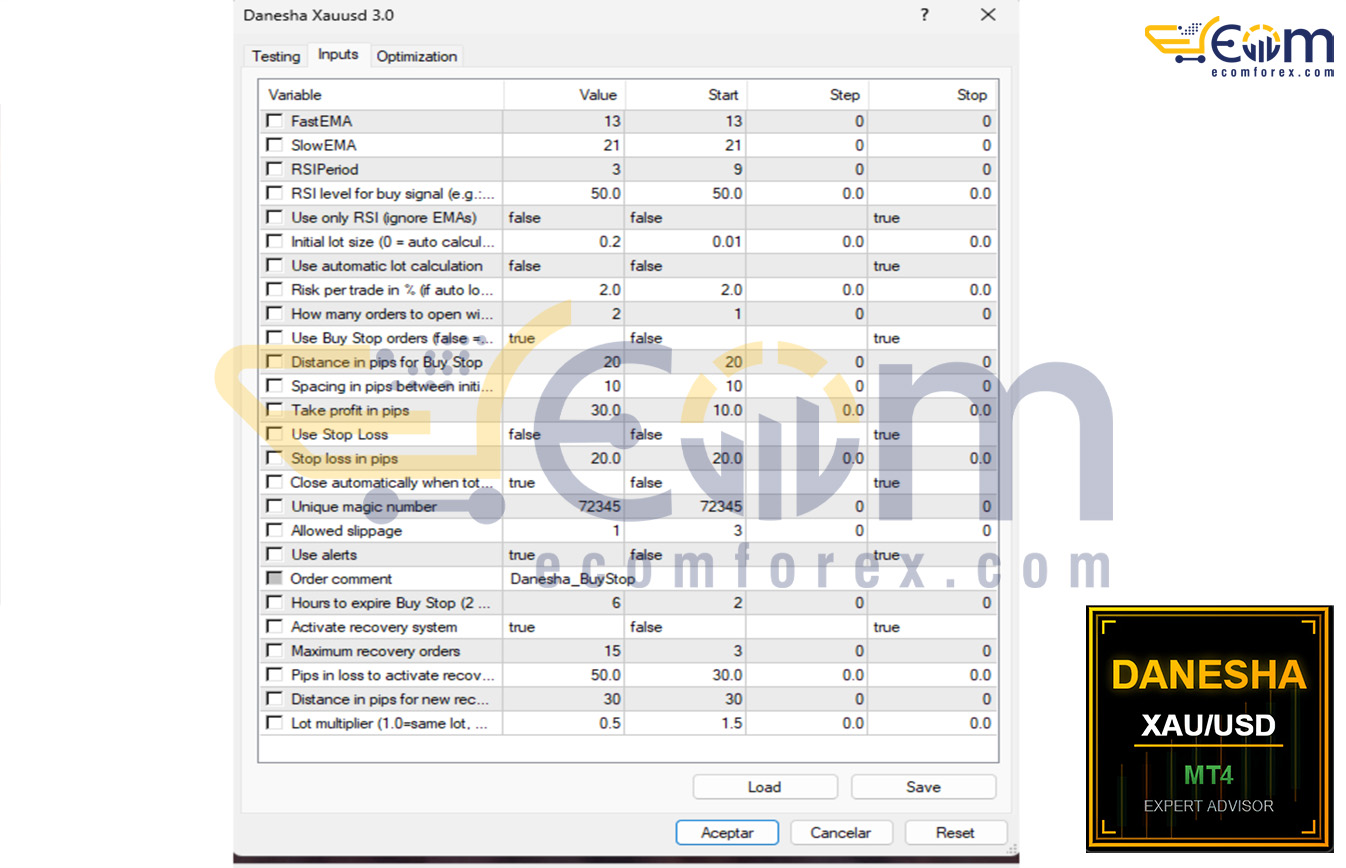This screenshot has width=1346, height=868.
Task: Toggle the Order comment checkbox
Action: coord(275,579)
